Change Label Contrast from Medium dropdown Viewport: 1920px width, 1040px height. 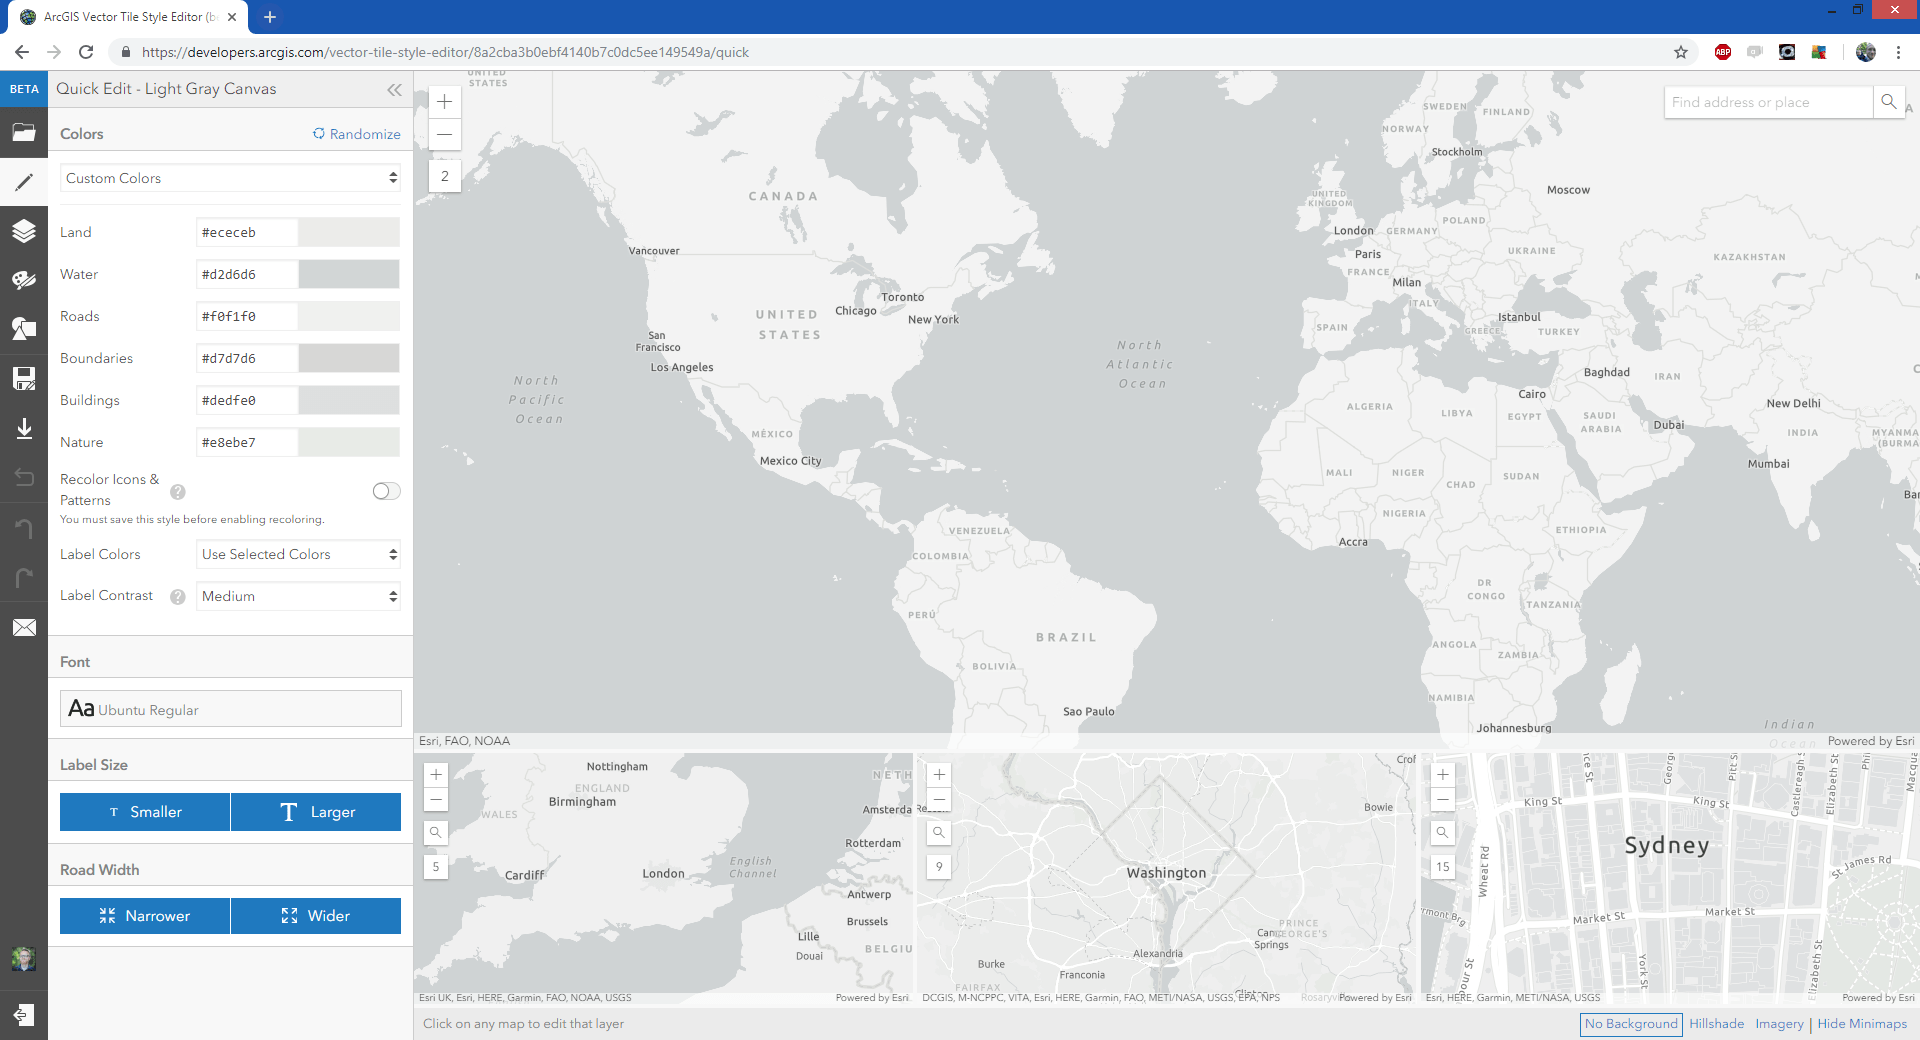tap(297, 596)
